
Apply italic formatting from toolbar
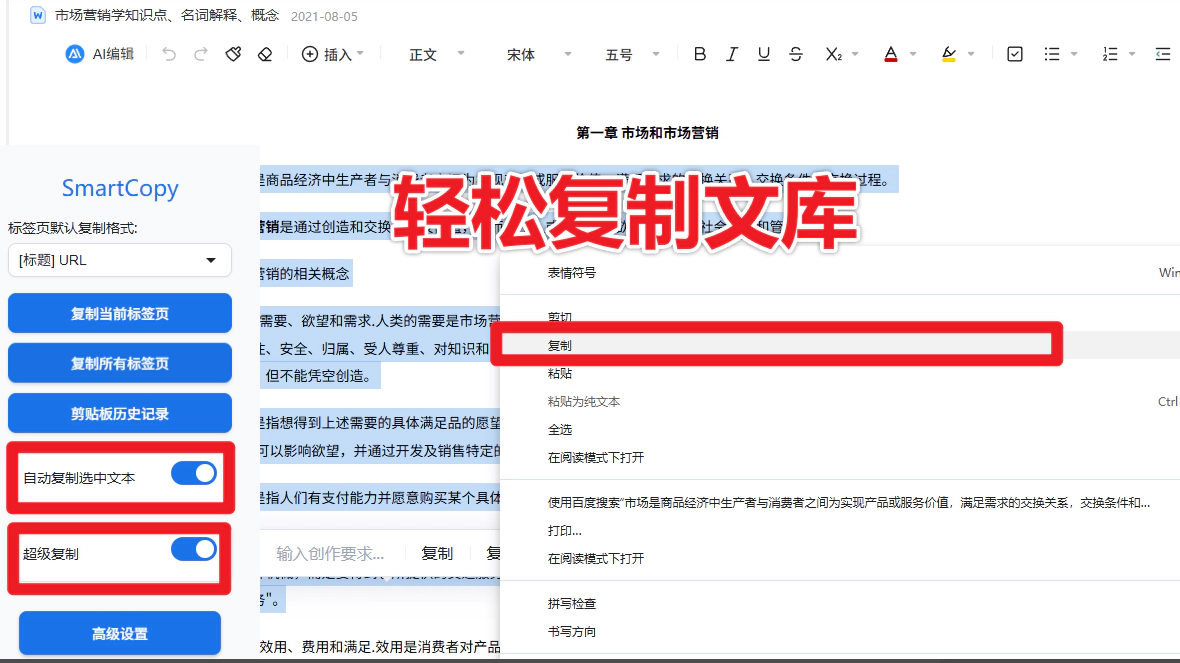tap(732, 54)
